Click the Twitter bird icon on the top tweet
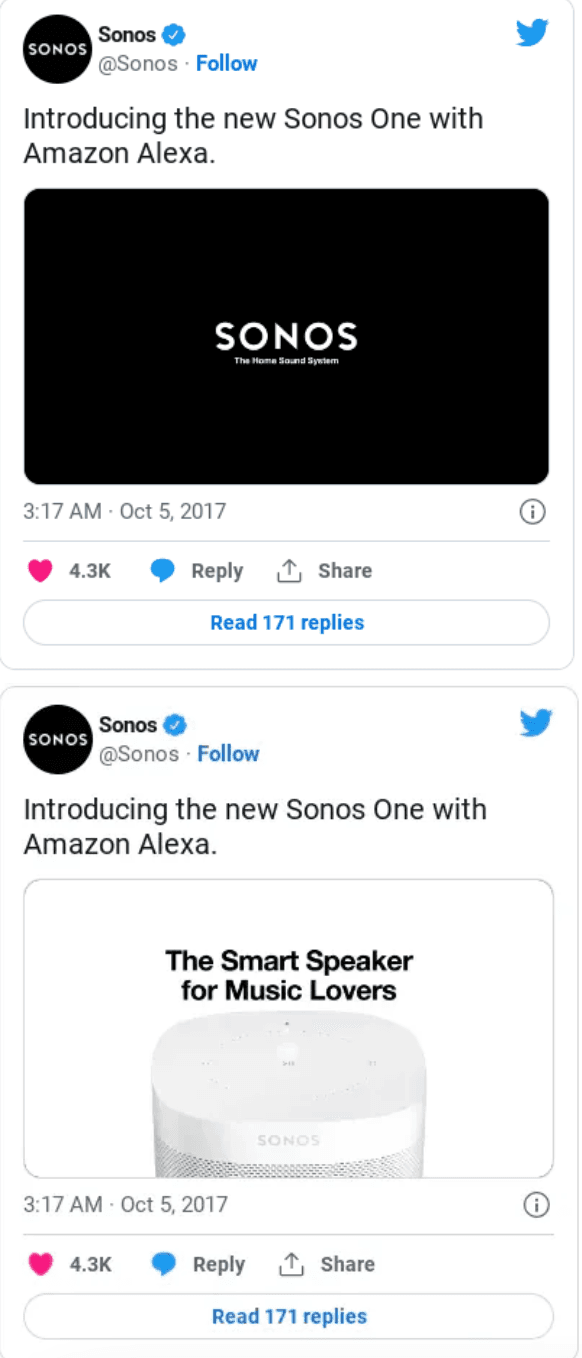The width and height of the screenshot is (582, 1358). [534, 31]
